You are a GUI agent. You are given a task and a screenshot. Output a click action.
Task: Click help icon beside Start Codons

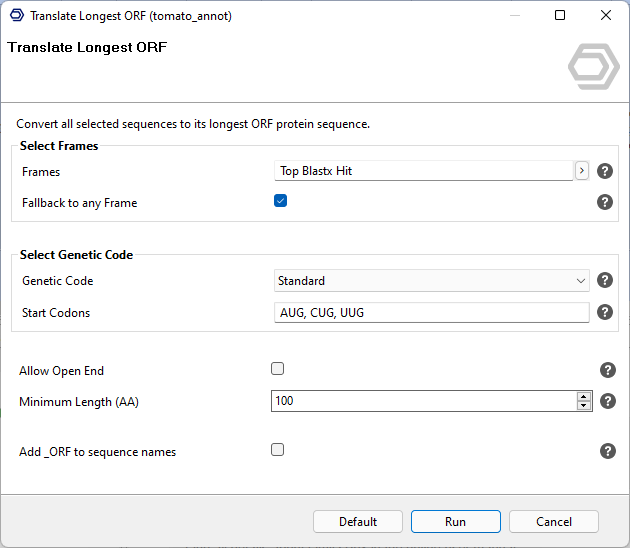(x=604, y=313)
